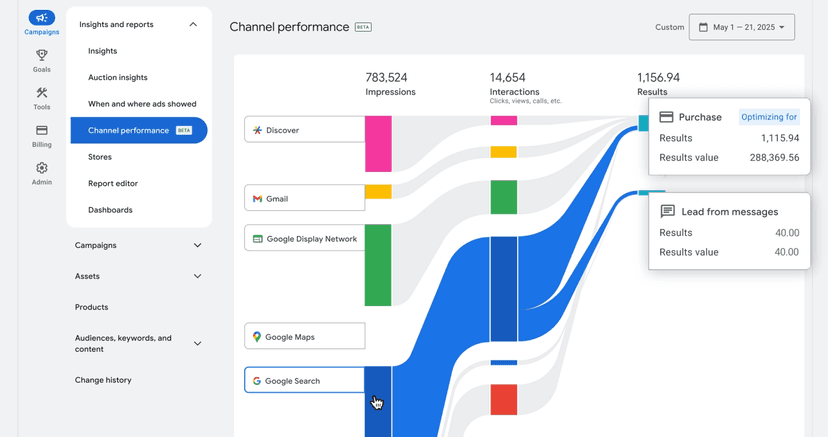
Task: Click the 14,654 interactions value
Action: (507, 78)
